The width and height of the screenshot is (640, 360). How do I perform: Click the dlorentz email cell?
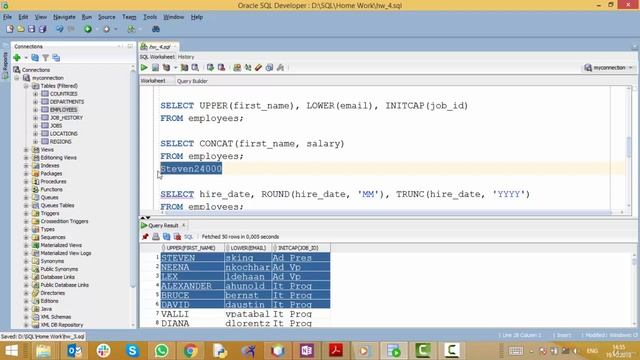point(247,323)
